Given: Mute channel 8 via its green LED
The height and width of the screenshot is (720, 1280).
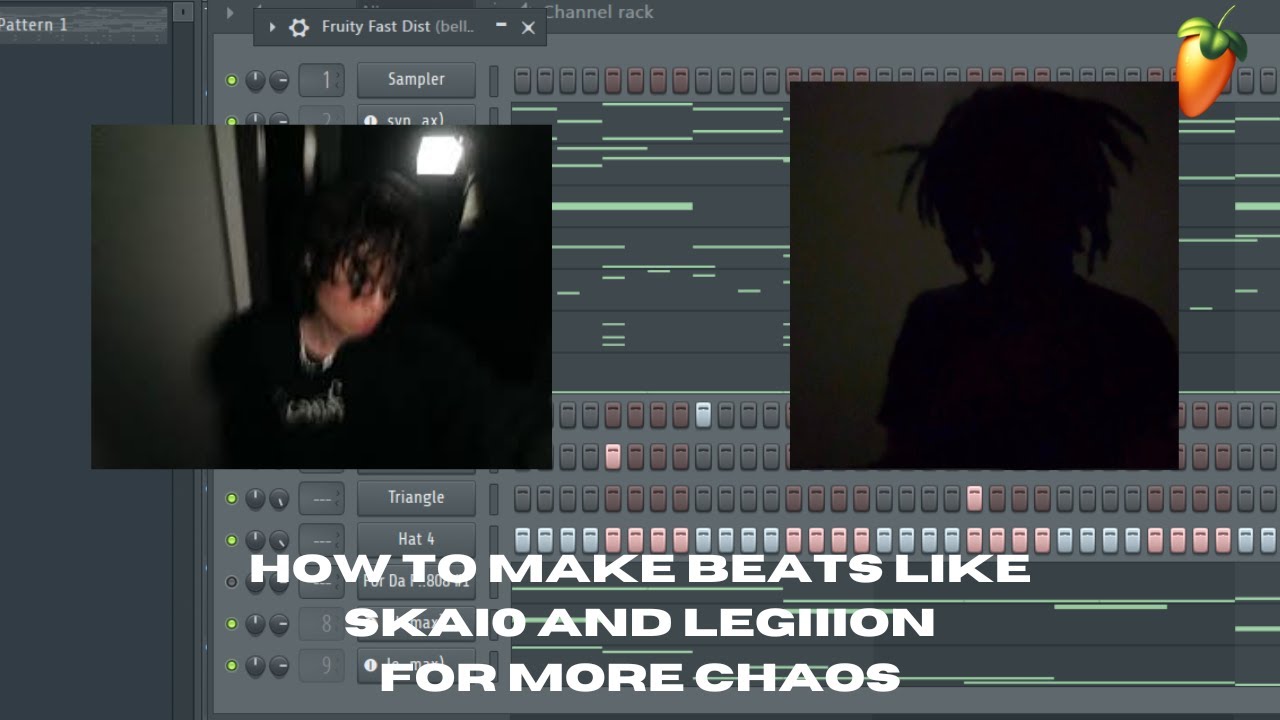Looking at the screenshot, I should point(232,624).
